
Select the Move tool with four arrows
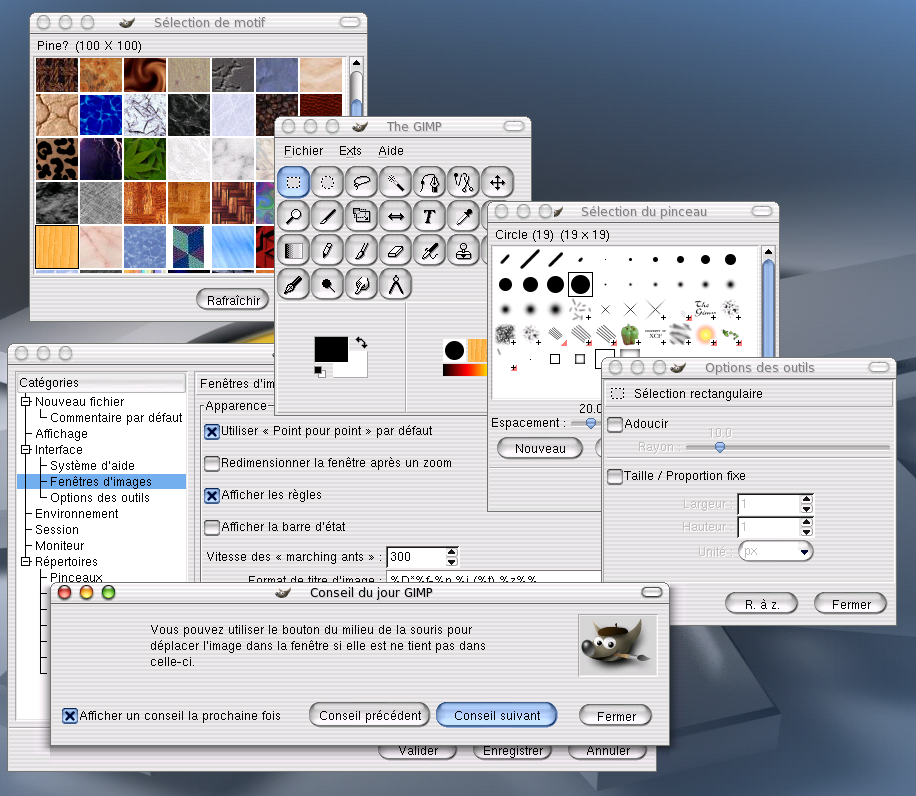(497, 183)
